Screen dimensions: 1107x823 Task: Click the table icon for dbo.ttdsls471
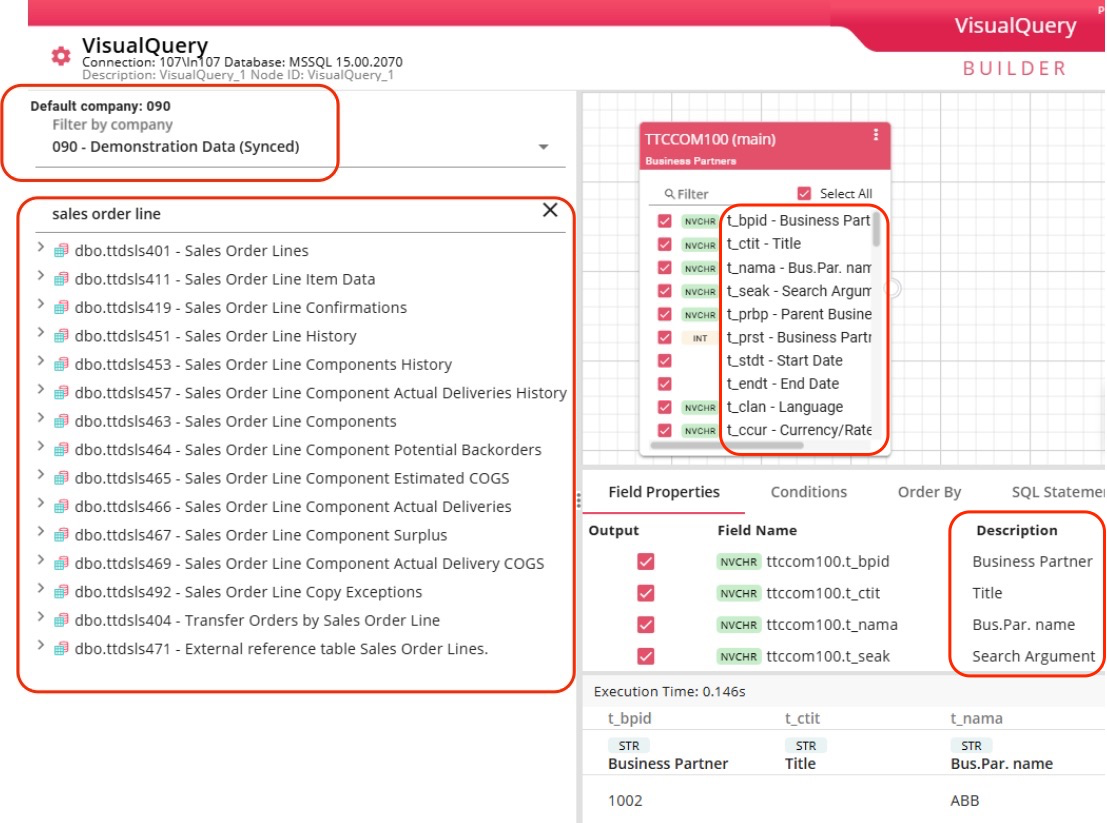point(61,649)
